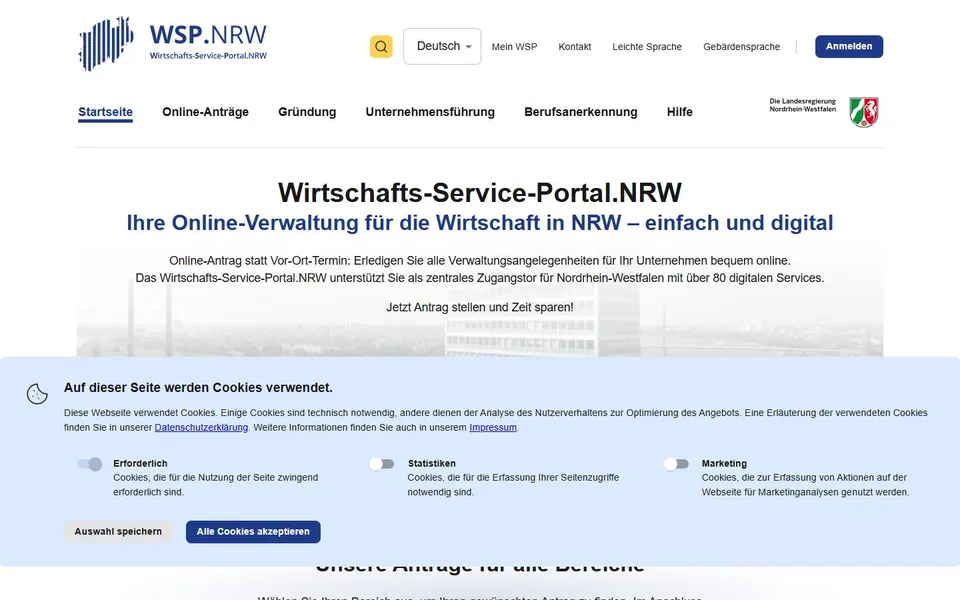Click the WSP.NRW logo
The height and width of the screenshot is (600, 960).
173,43
